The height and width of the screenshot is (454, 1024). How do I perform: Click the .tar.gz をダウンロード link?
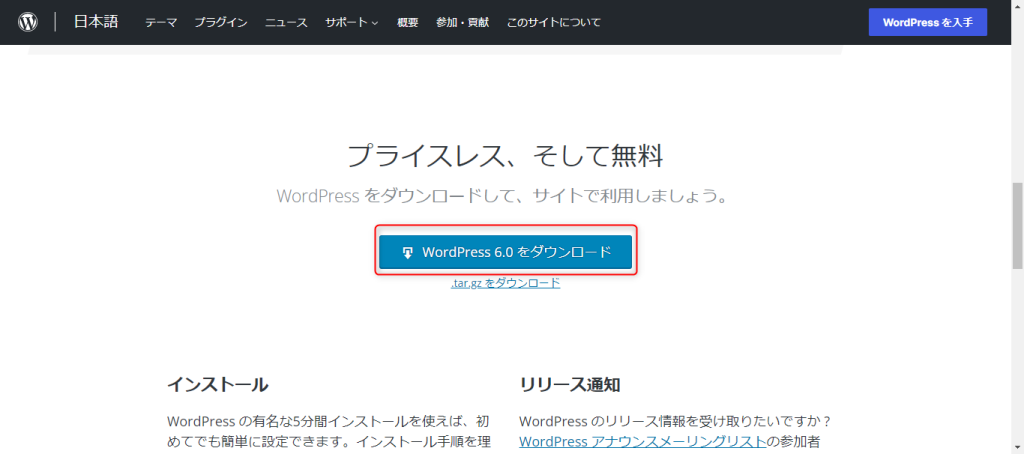point(505,283)
